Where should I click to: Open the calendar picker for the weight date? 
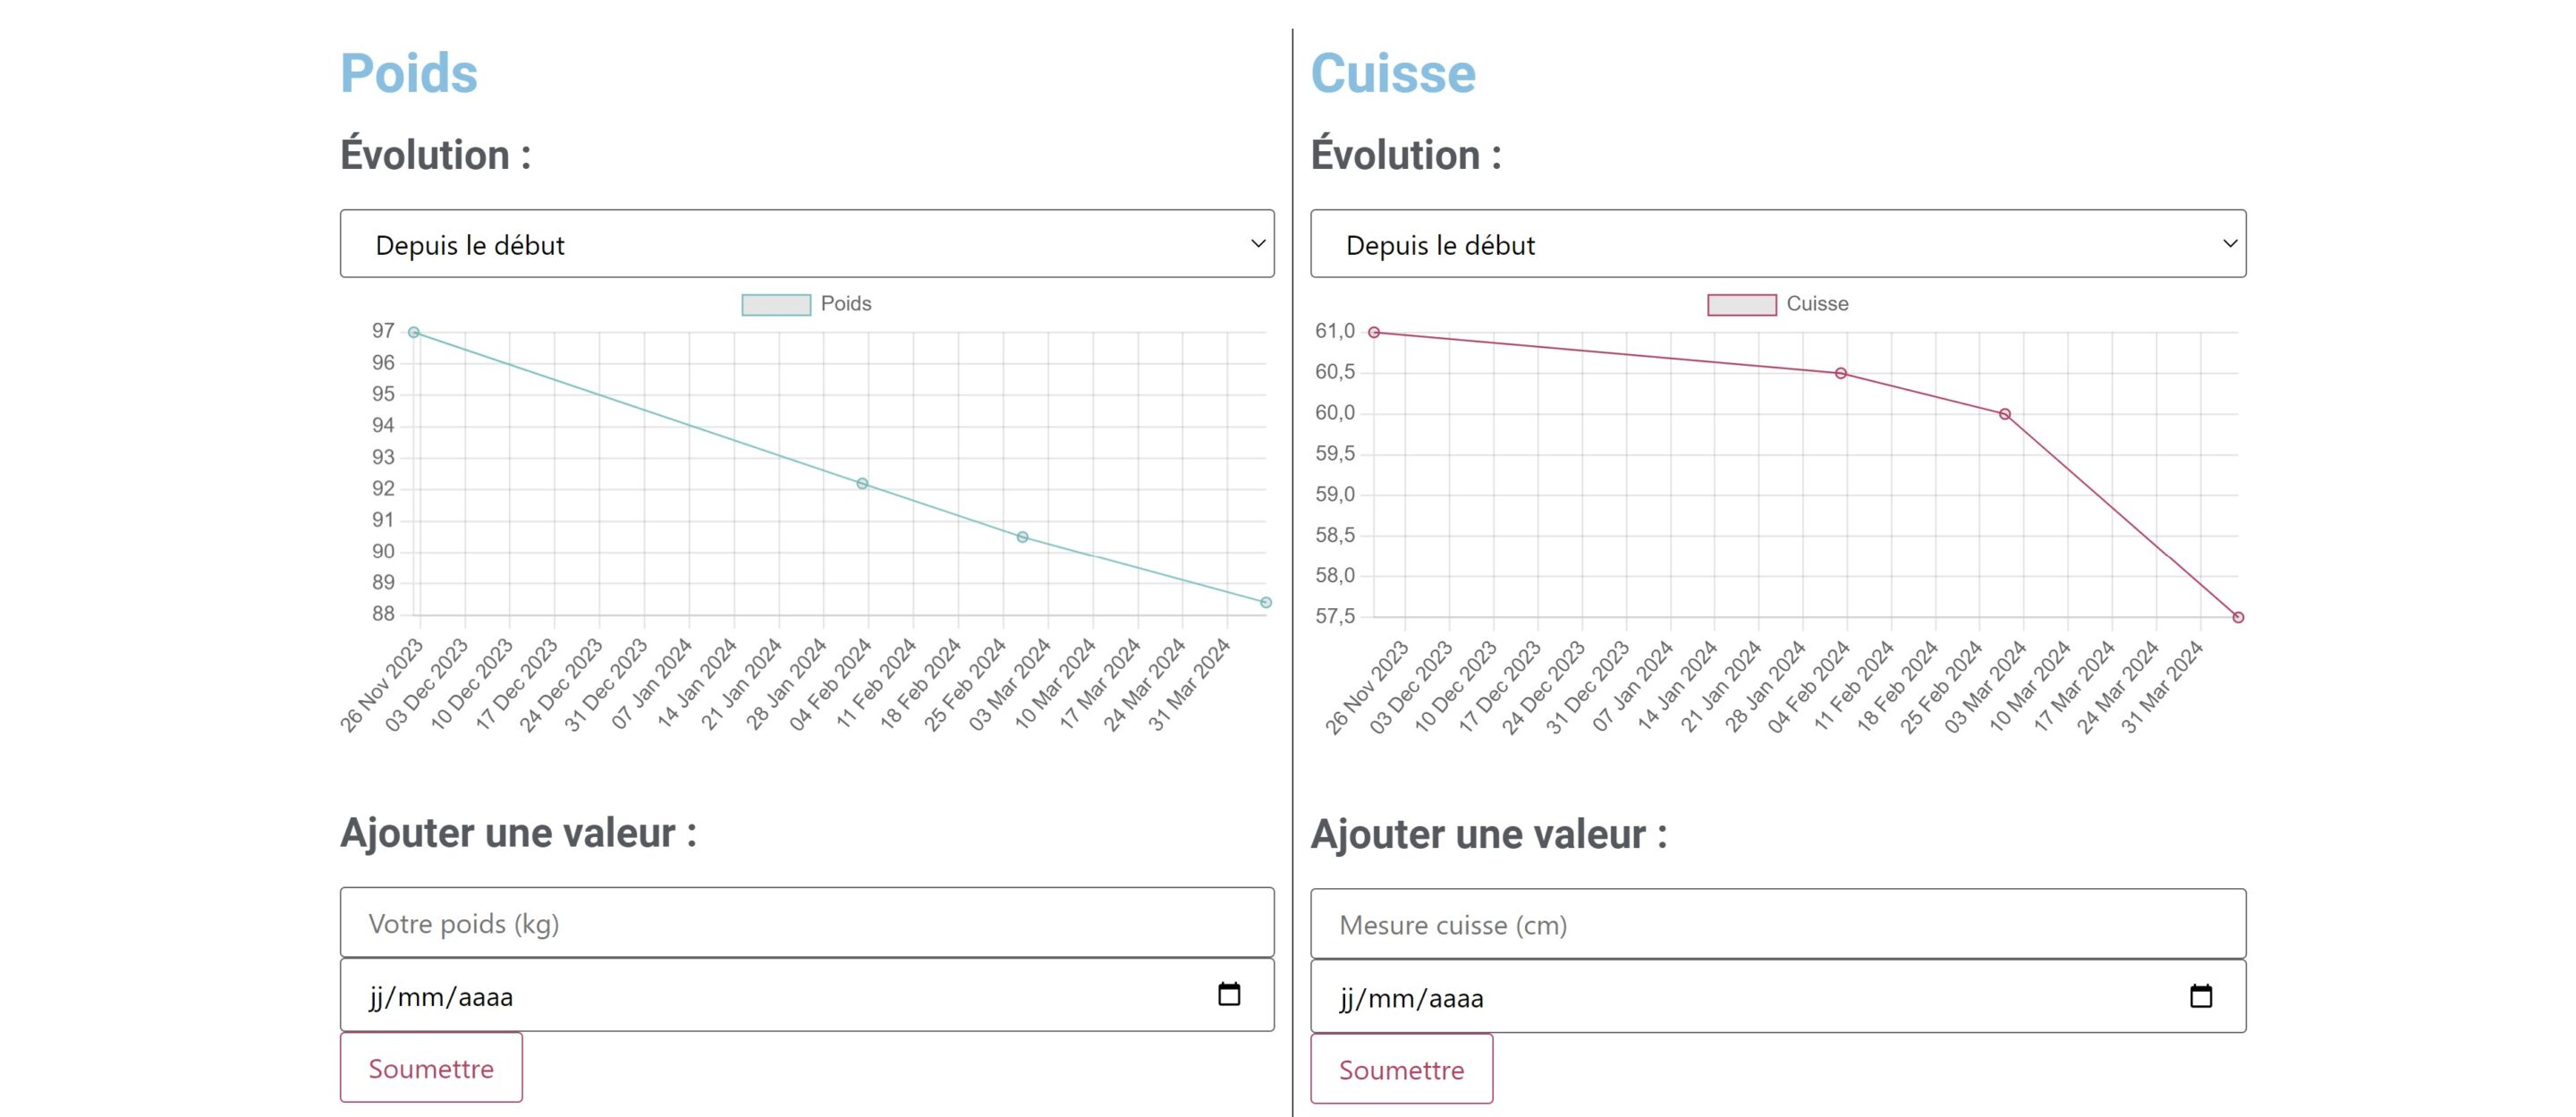click(x=1231, y=994)
